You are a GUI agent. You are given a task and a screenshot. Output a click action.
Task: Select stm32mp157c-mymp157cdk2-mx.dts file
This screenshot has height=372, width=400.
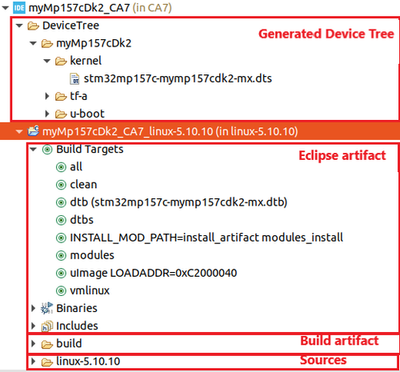178,79
